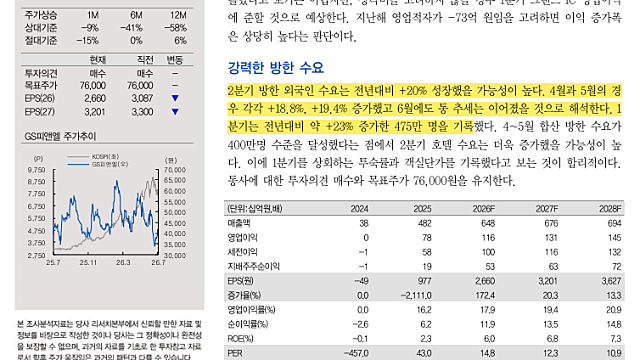Click the highlighted sentence starting '2분기 방한 외국인'
Viewport: 640px width, 360px height.
point(424,108)
